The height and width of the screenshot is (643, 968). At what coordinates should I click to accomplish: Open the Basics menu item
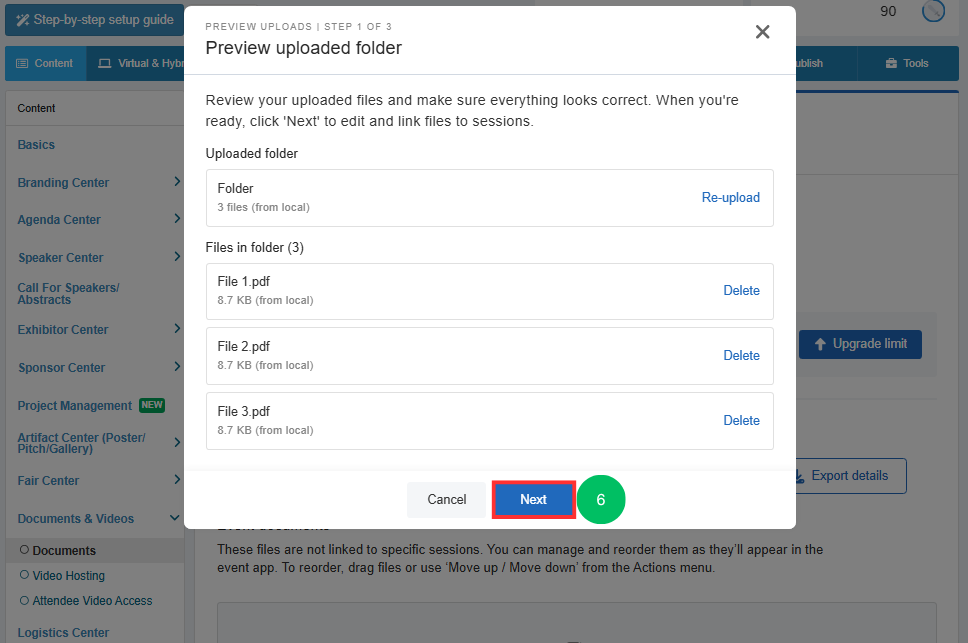click(36, 145)
